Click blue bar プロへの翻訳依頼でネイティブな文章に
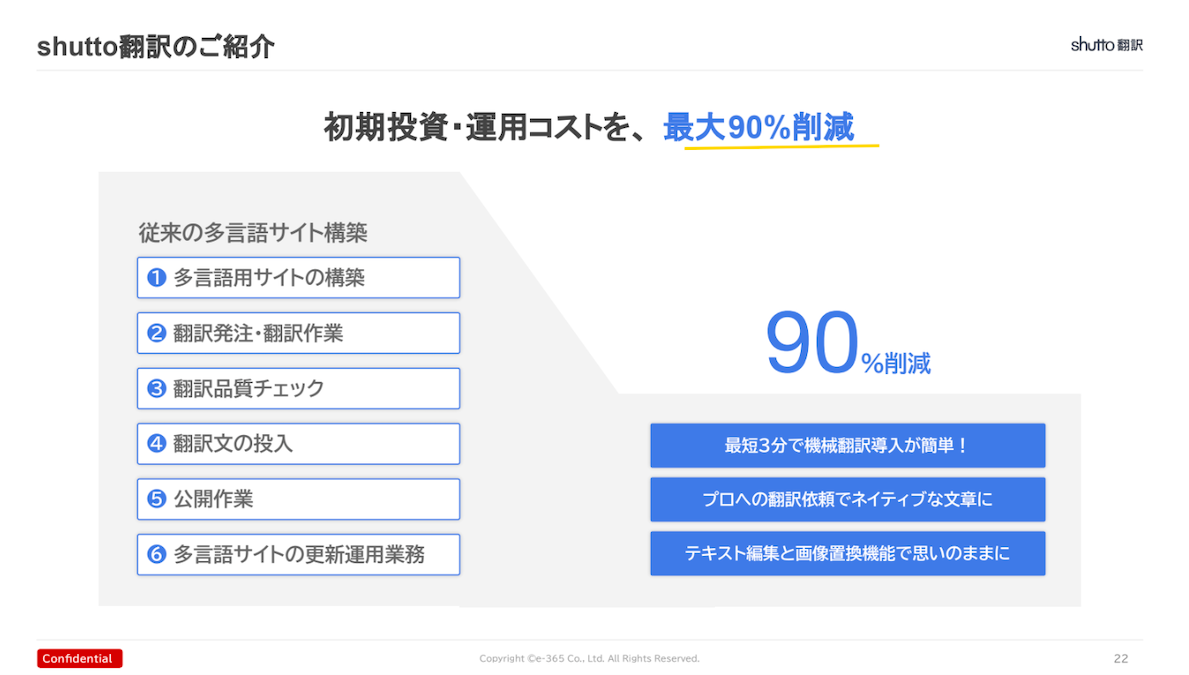 point(848,499)
